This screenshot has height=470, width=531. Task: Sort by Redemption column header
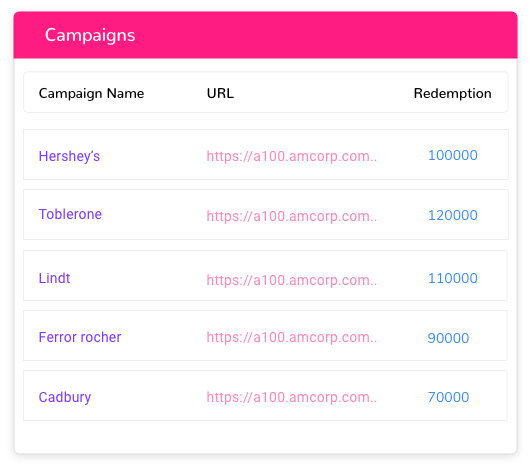[452, 93]
